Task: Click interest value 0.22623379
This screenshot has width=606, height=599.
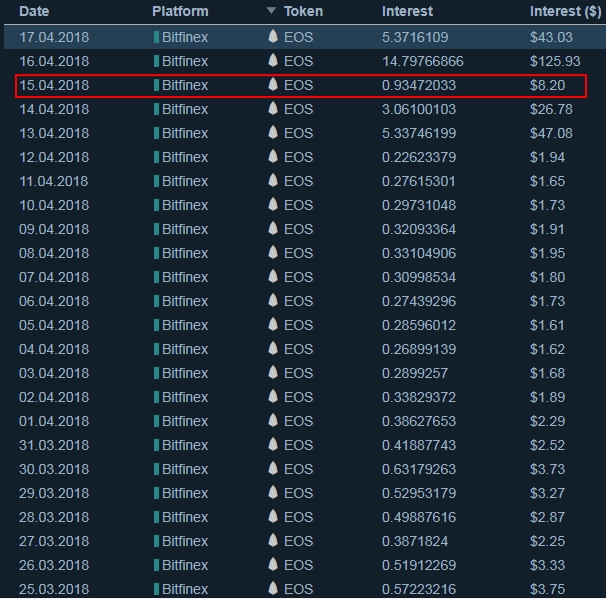Action: click(x=419, y=157)
